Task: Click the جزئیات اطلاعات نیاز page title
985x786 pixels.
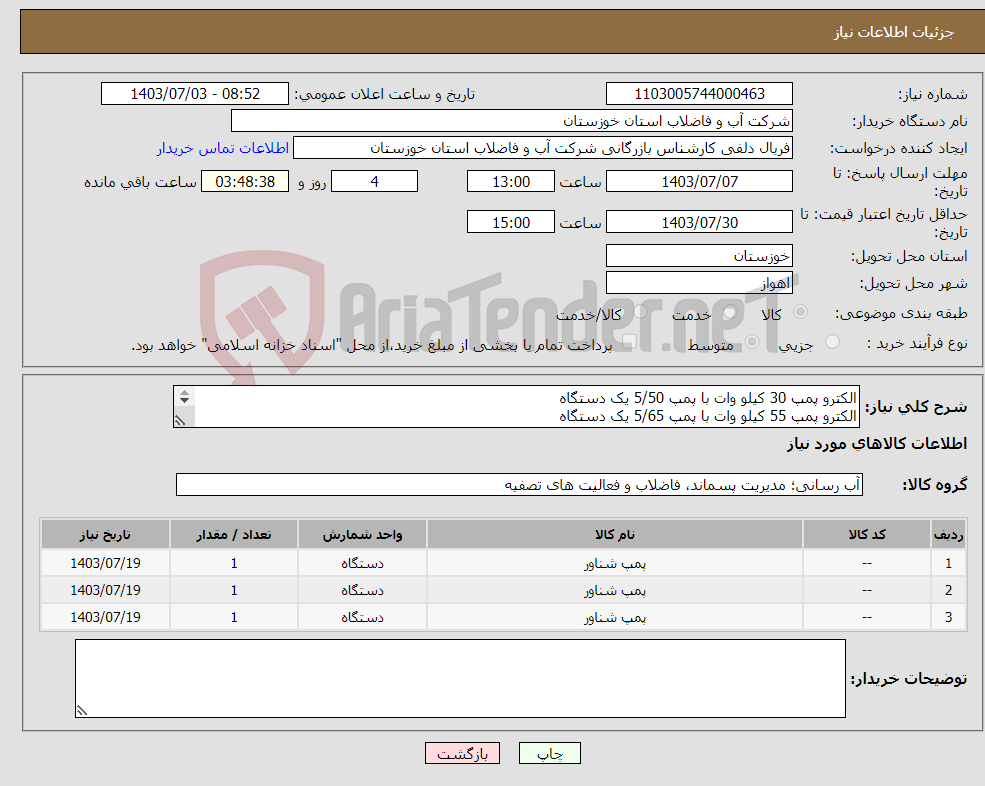Action: pyautogui.click(x=894, y=32)
